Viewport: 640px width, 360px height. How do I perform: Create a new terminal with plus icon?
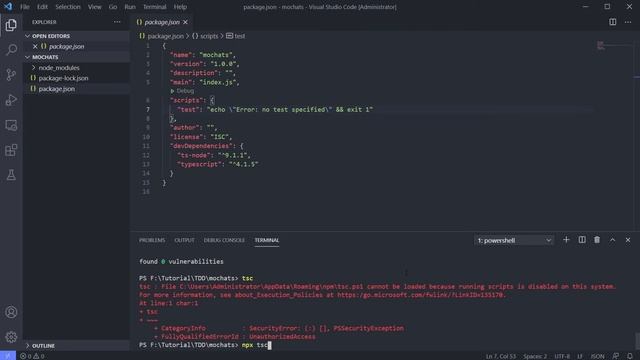(x=566, y=240)
